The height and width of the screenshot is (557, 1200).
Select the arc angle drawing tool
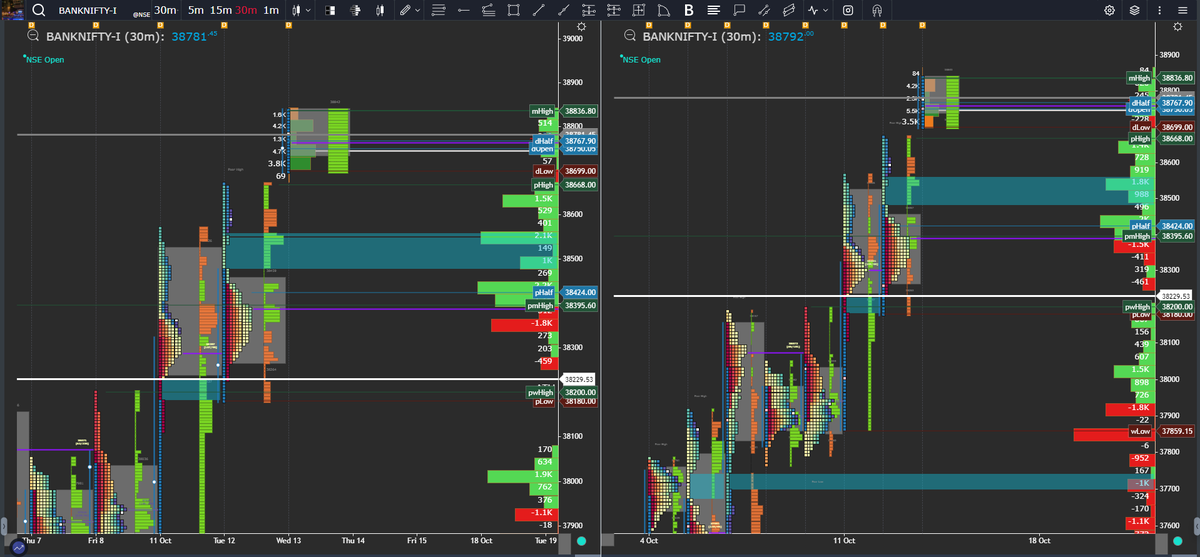pos(663,10)
